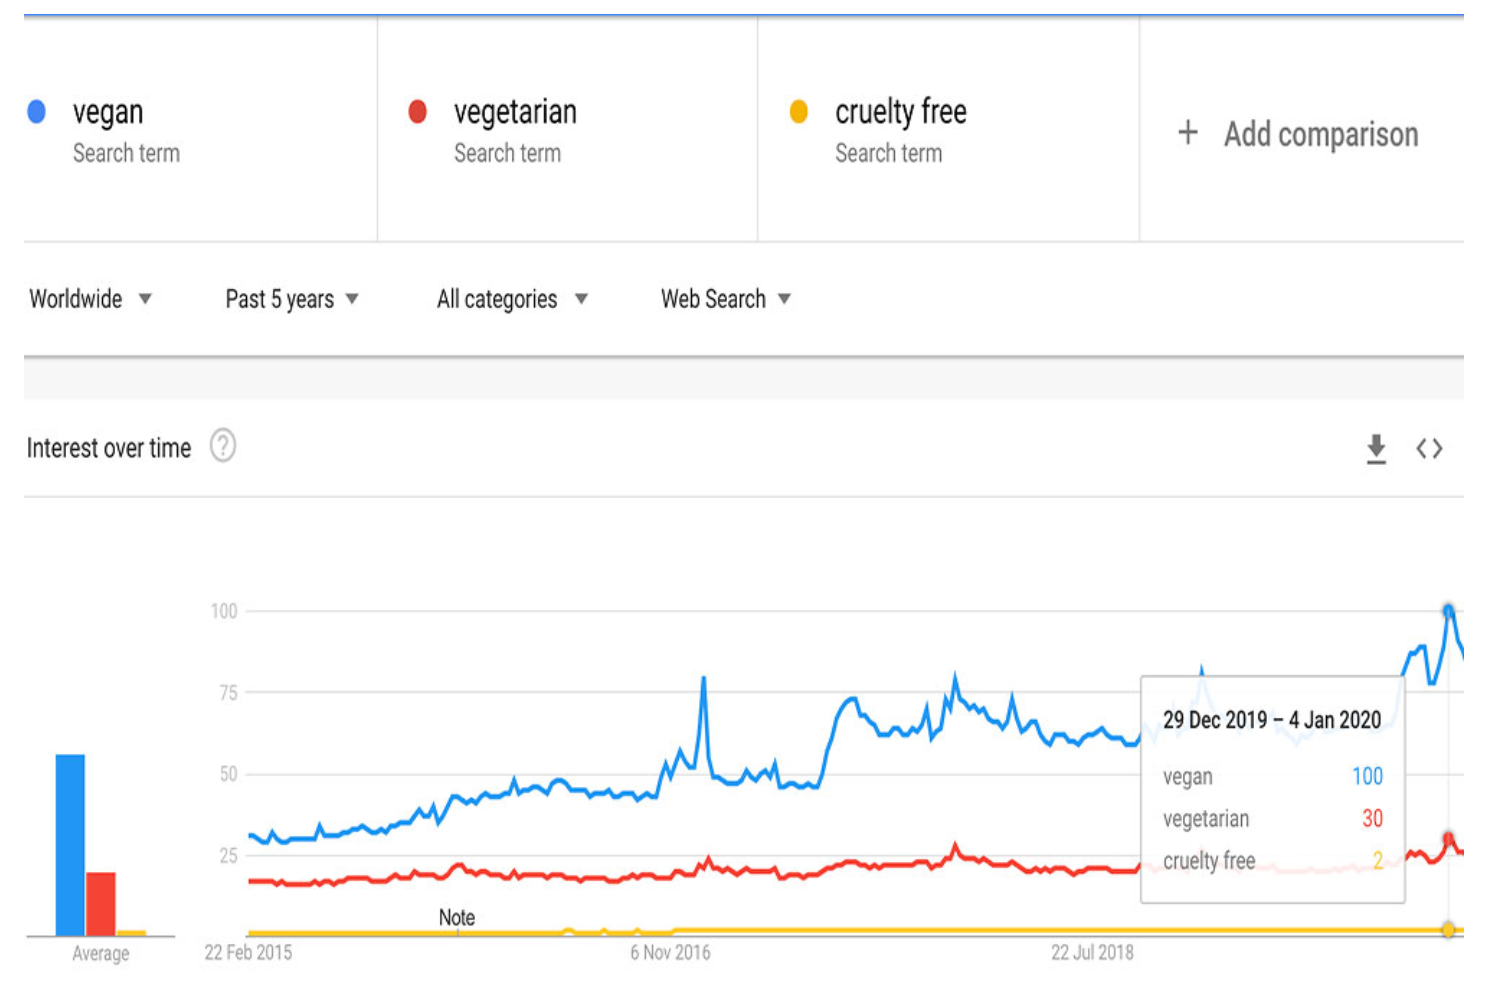Image resolution: width=1498 pixels, height=992 pixels.
Task: Open the Worldwide region dropdown
Action: [x=90, y=299]
